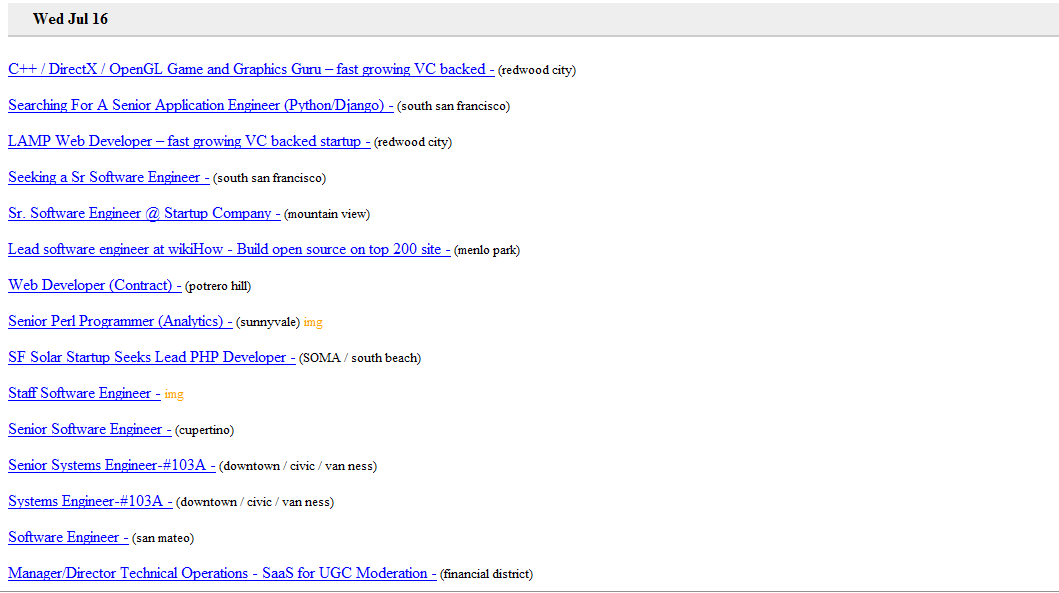Open the cupertino Senior Software Engineer link
Image resolution: width=1059 pixels, height=593 pixels.
pos(90,430)
